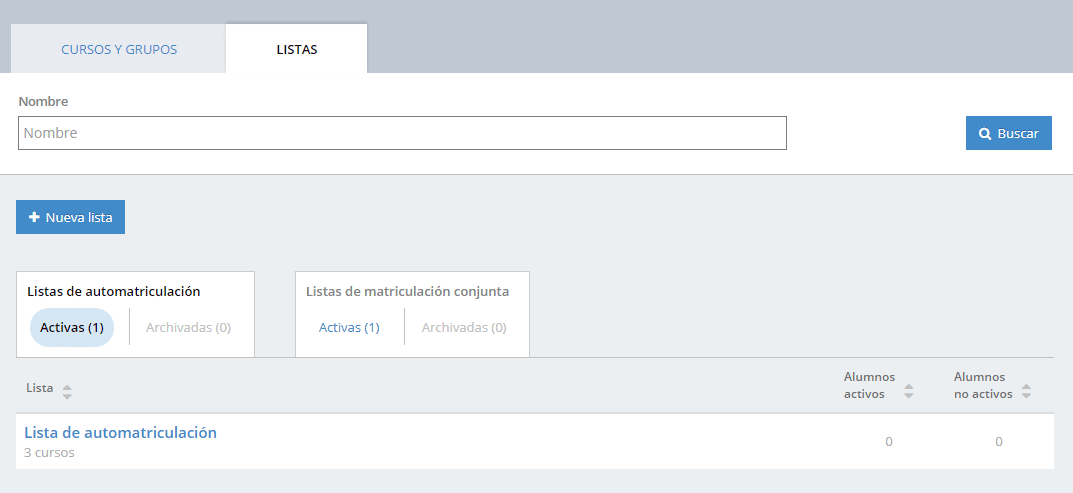Switch to the Cursos y Grupos tab
This screenshot has height=493, width=1073.
119,49
